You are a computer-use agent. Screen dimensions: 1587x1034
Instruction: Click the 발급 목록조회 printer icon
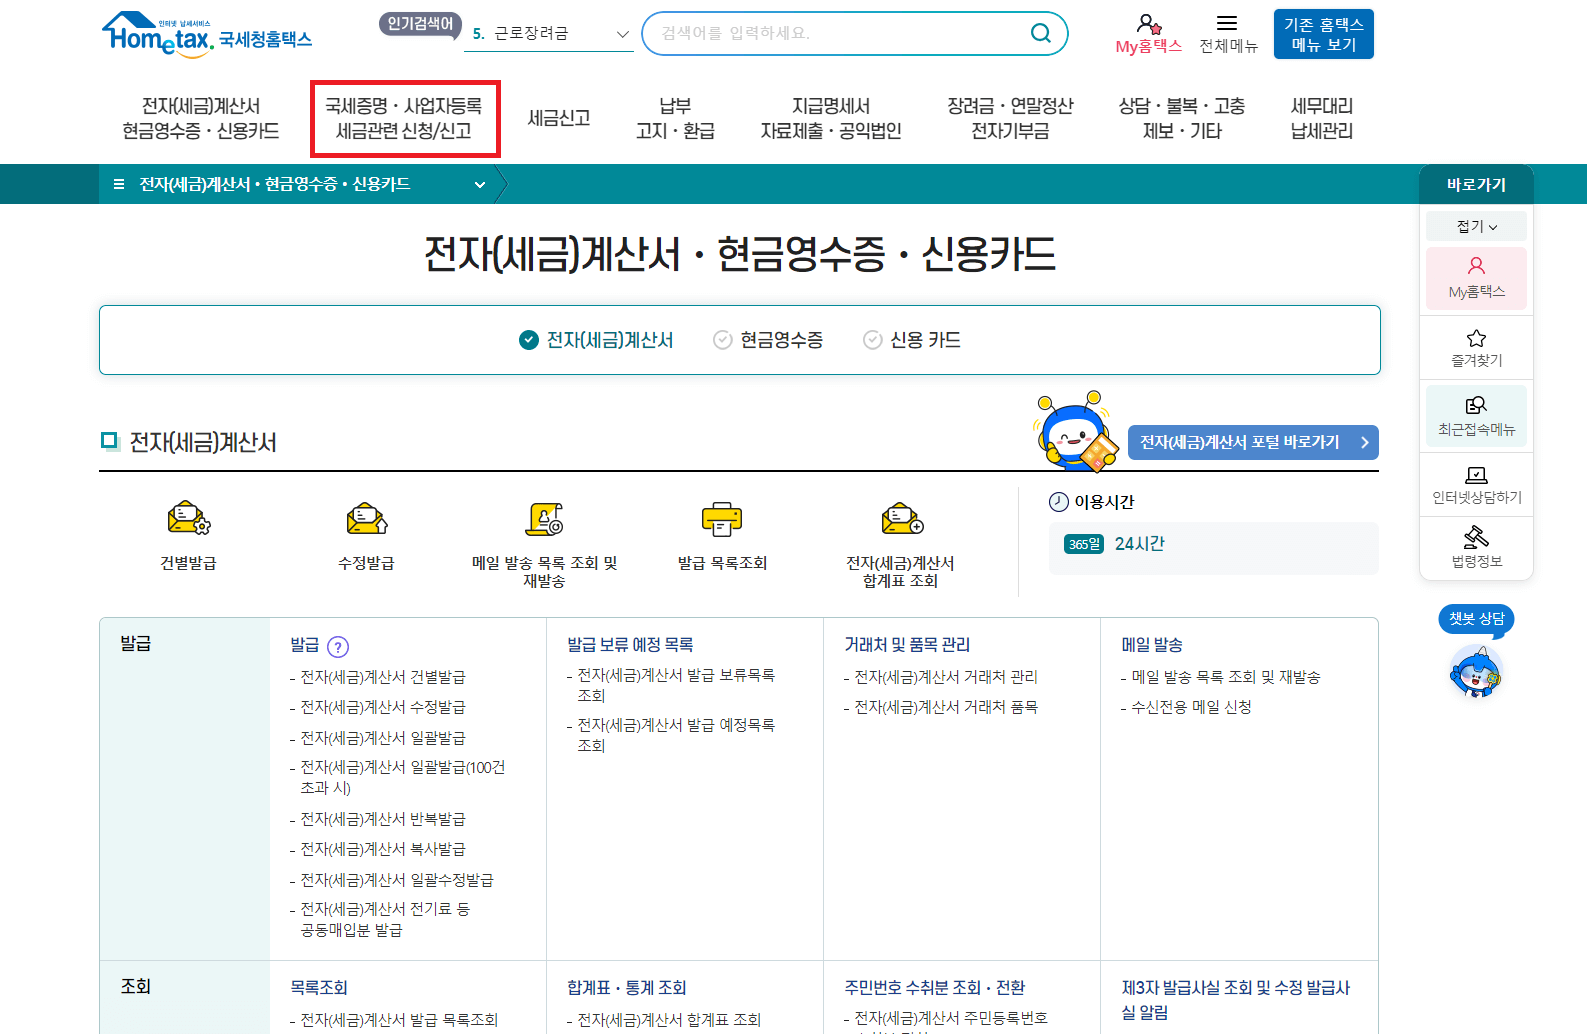(722, 519)
